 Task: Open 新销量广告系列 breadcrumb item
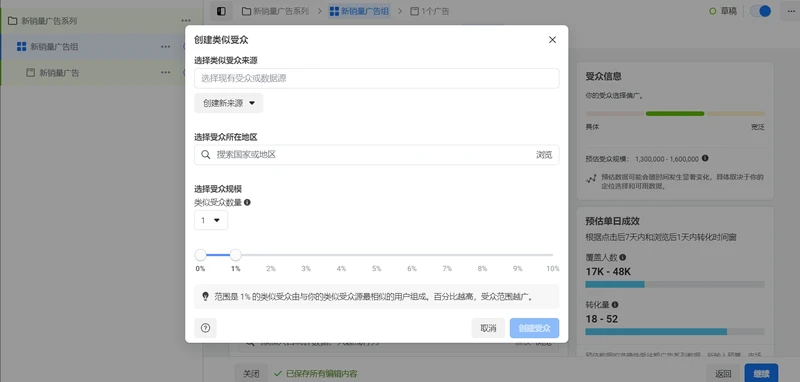coord(276,11)
